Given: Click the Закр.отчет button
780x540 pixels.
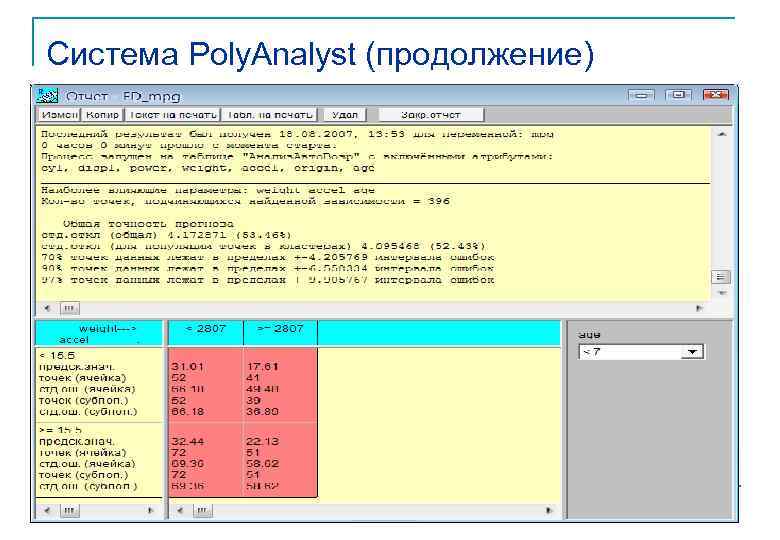Looking at the screenshot, I should (x=431, y=115).
